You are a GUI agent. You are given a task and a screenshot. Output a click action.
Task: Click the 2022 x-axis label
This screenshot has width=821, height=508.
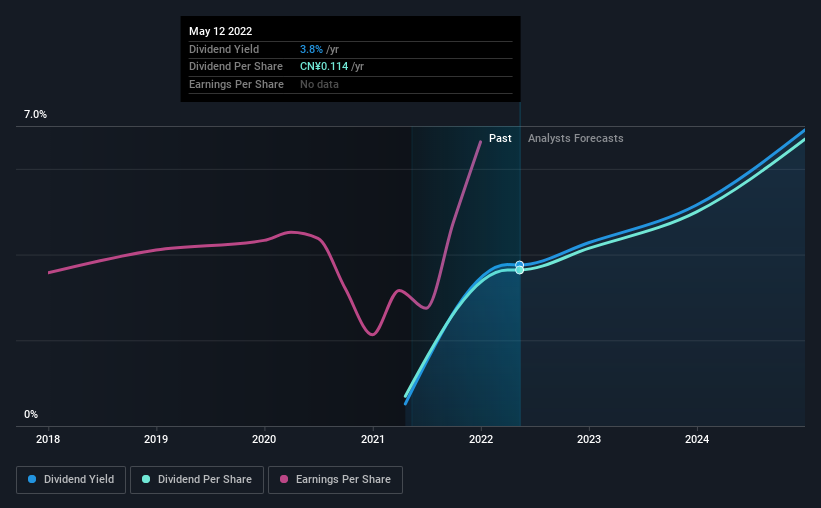481,439
